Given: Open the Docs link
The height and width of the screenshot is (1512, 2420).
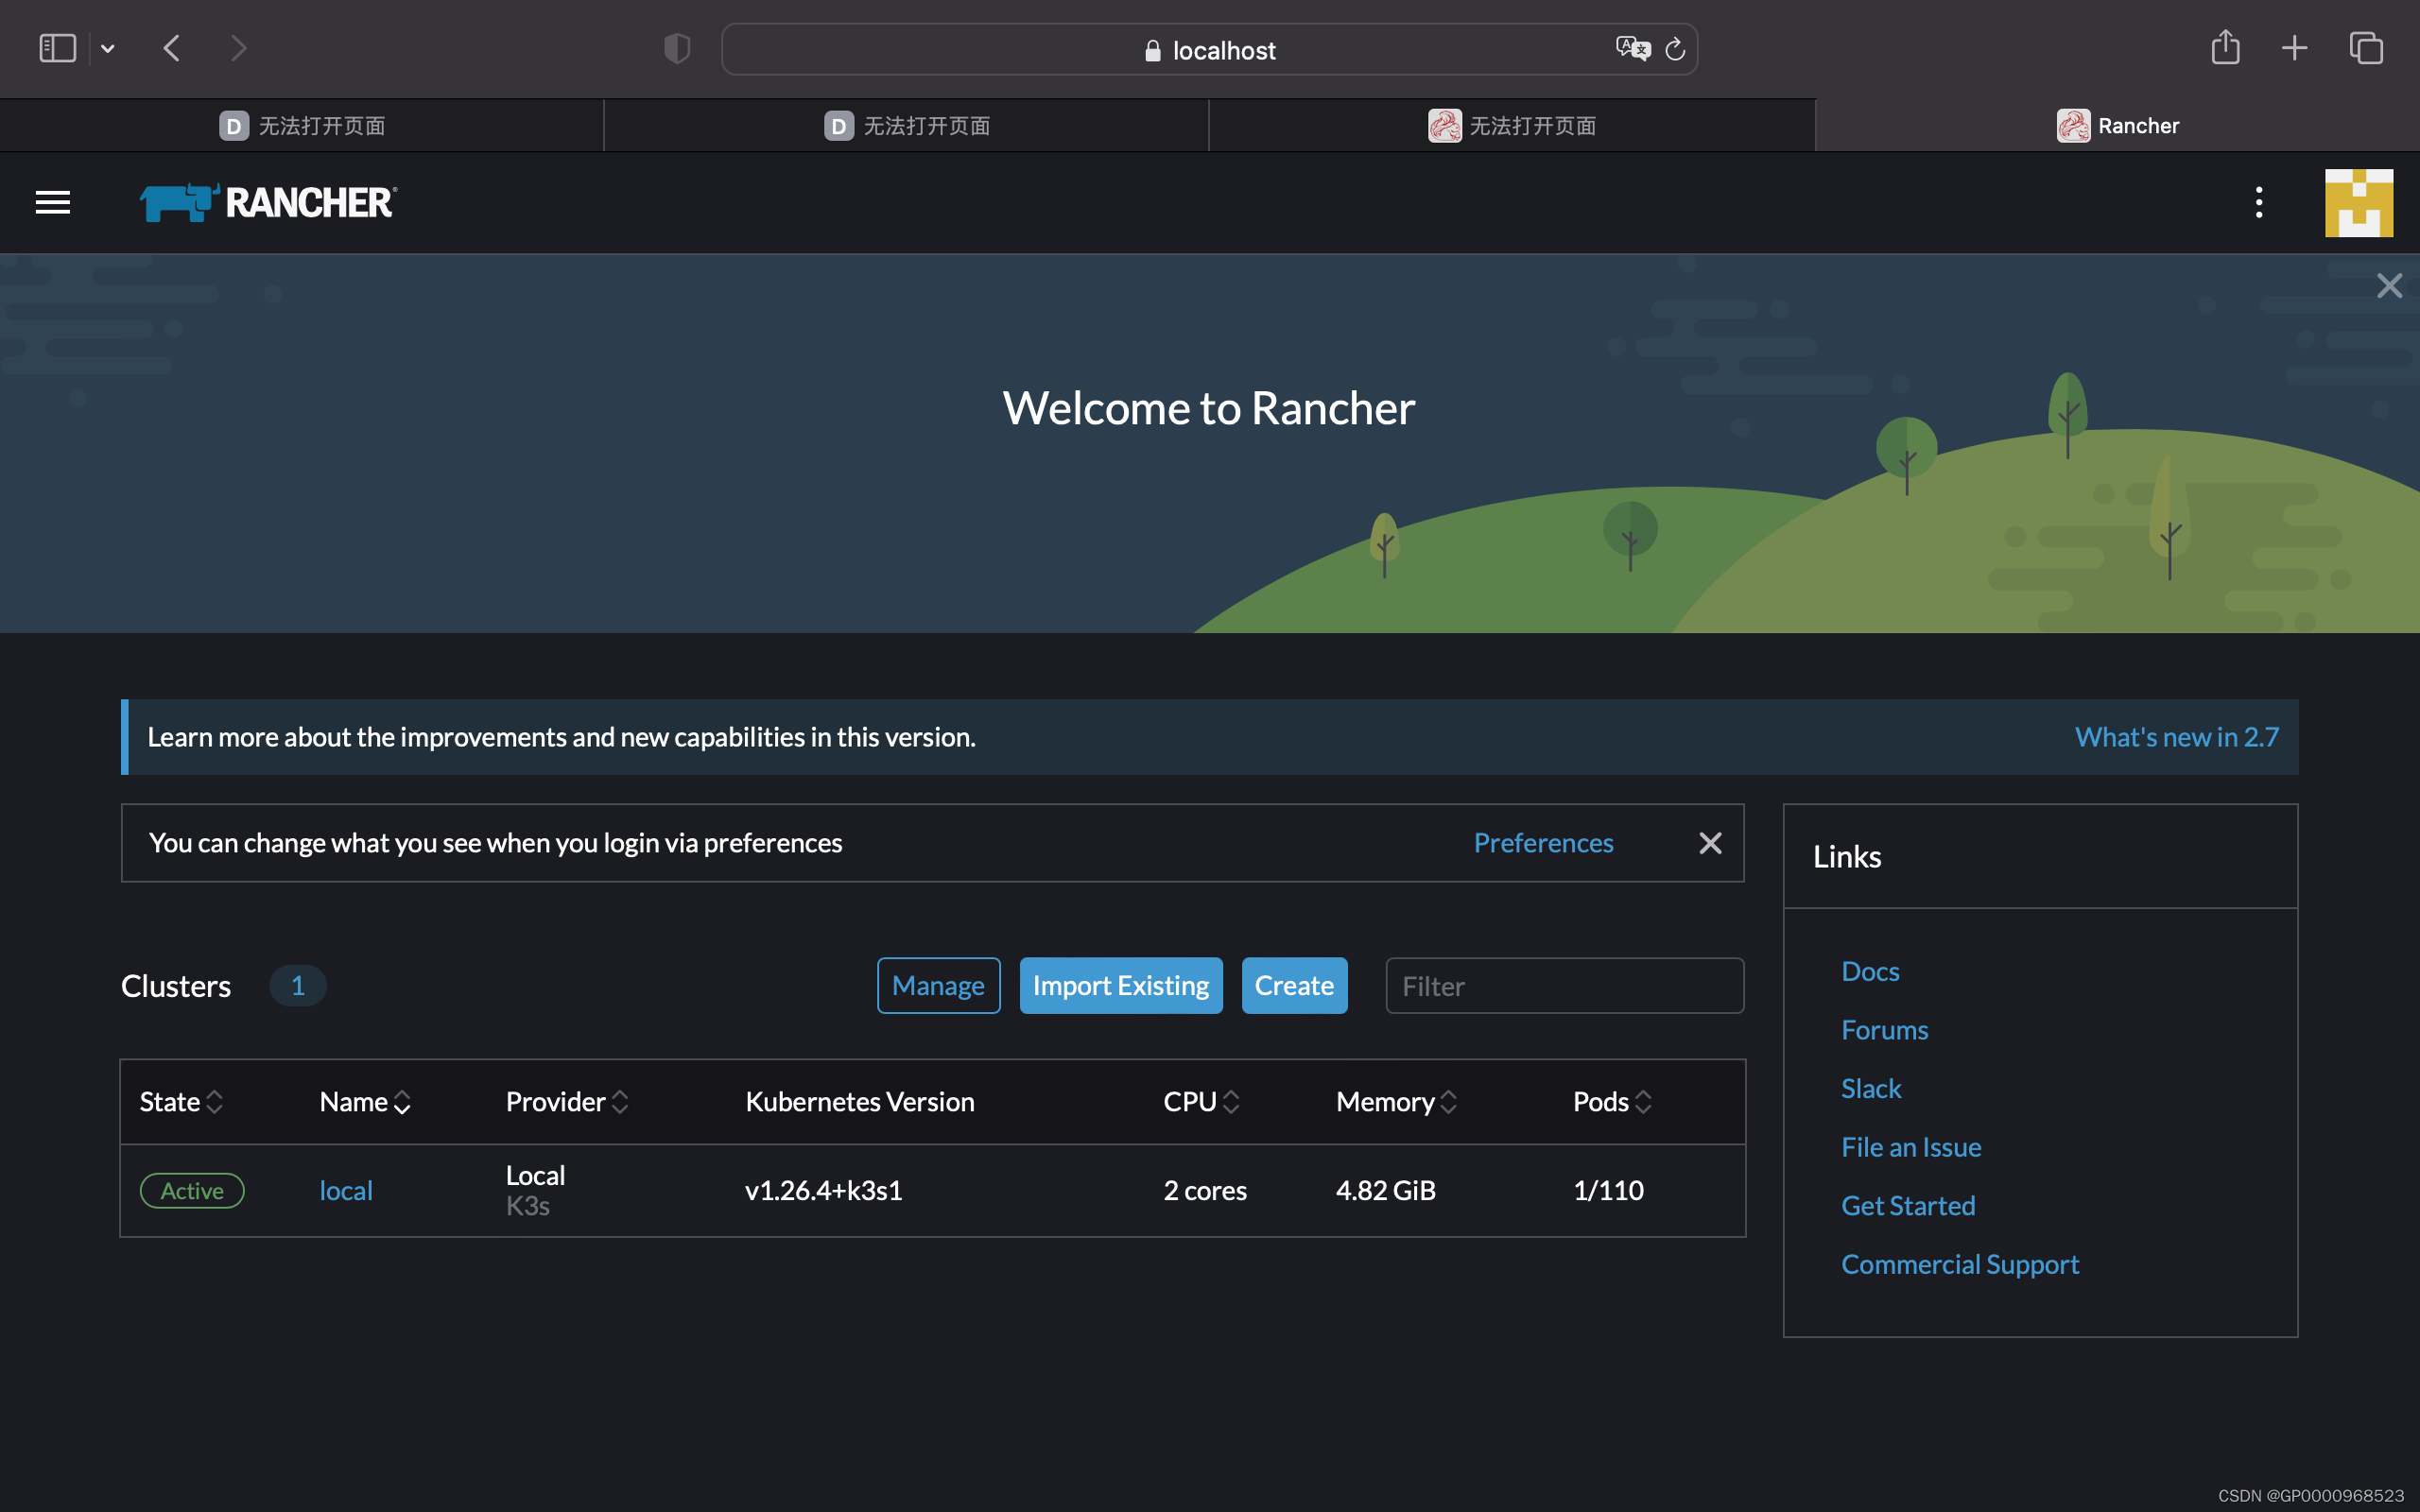Looking at the screenshot, I should (1869, 971).
